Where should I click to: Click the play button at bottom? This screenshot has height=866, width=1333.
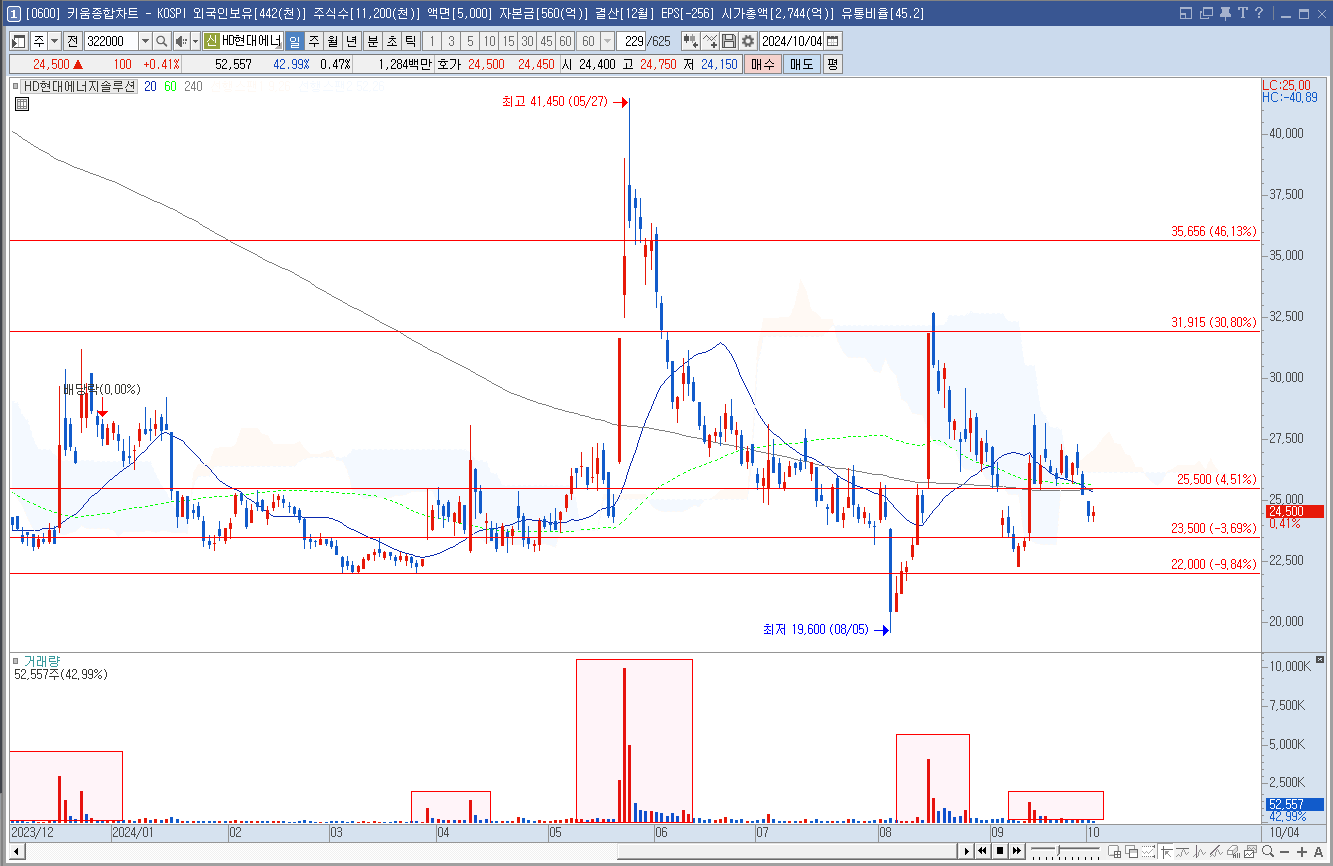click(x=967, y=851)
